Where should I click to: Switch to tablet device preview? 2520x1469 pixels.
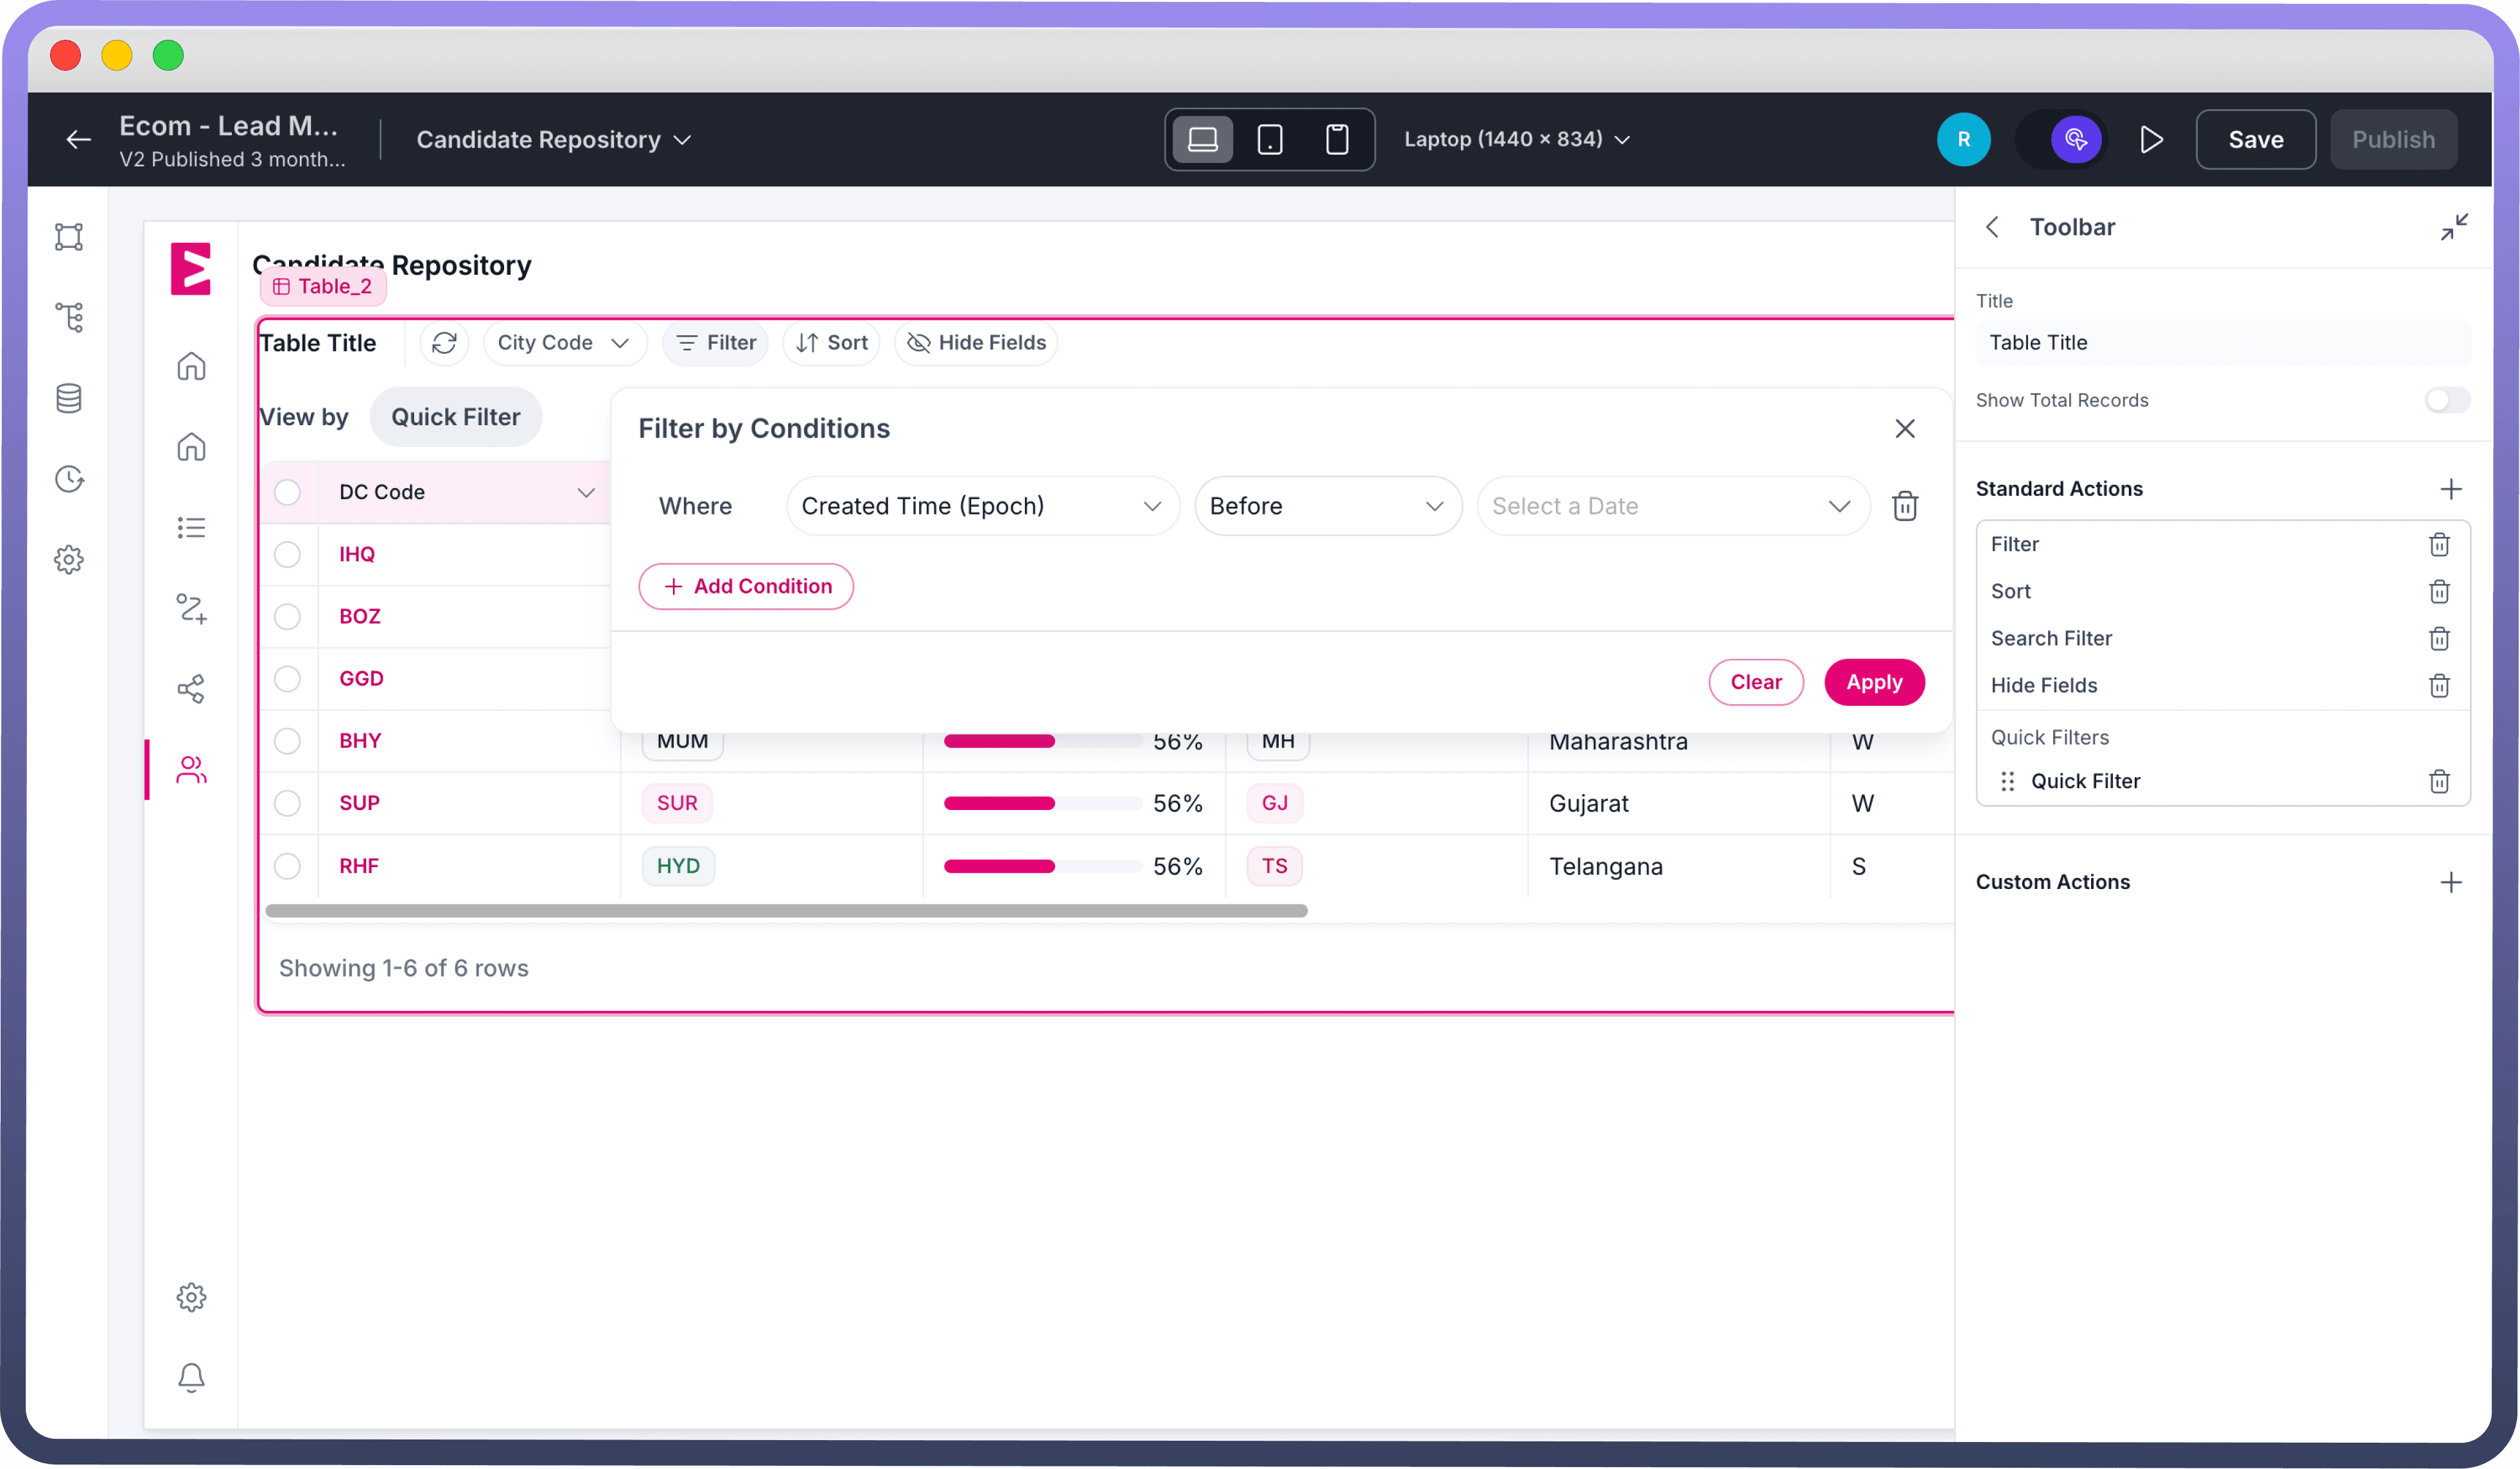tap(1269, 140)
